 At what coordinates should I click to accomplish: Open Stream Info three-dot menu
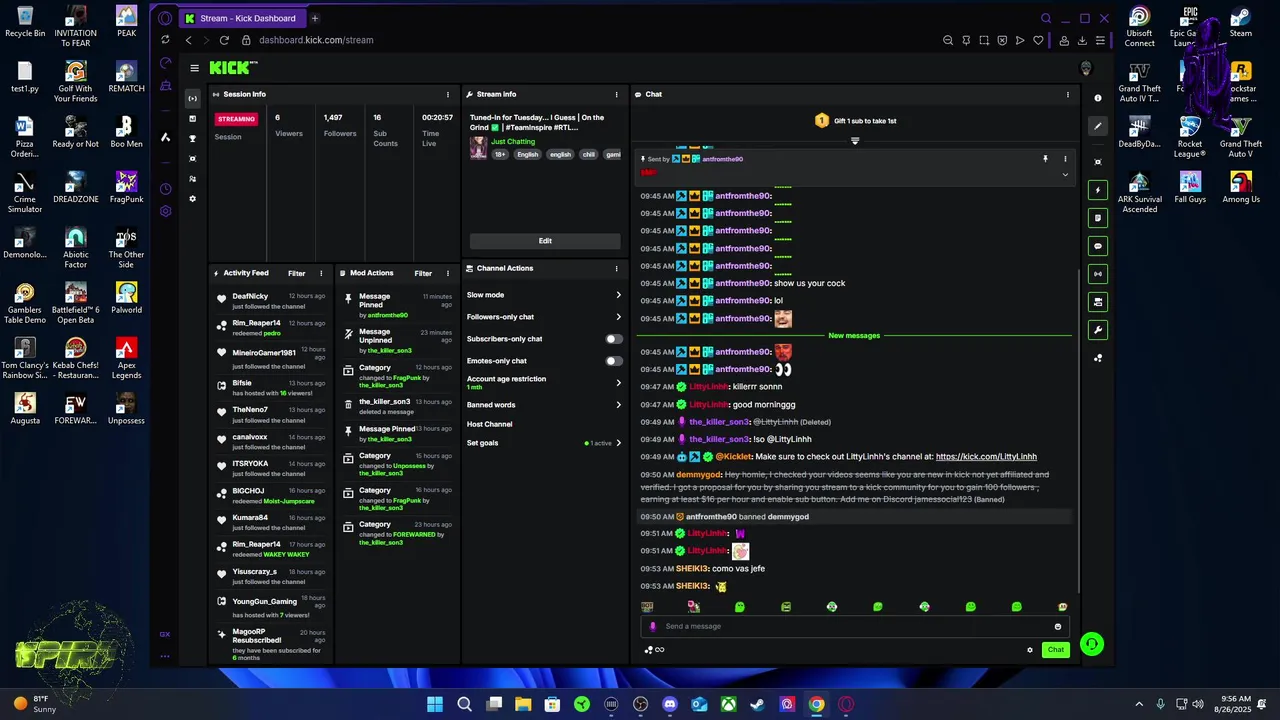pyautogui.click(x=615, y=94)
